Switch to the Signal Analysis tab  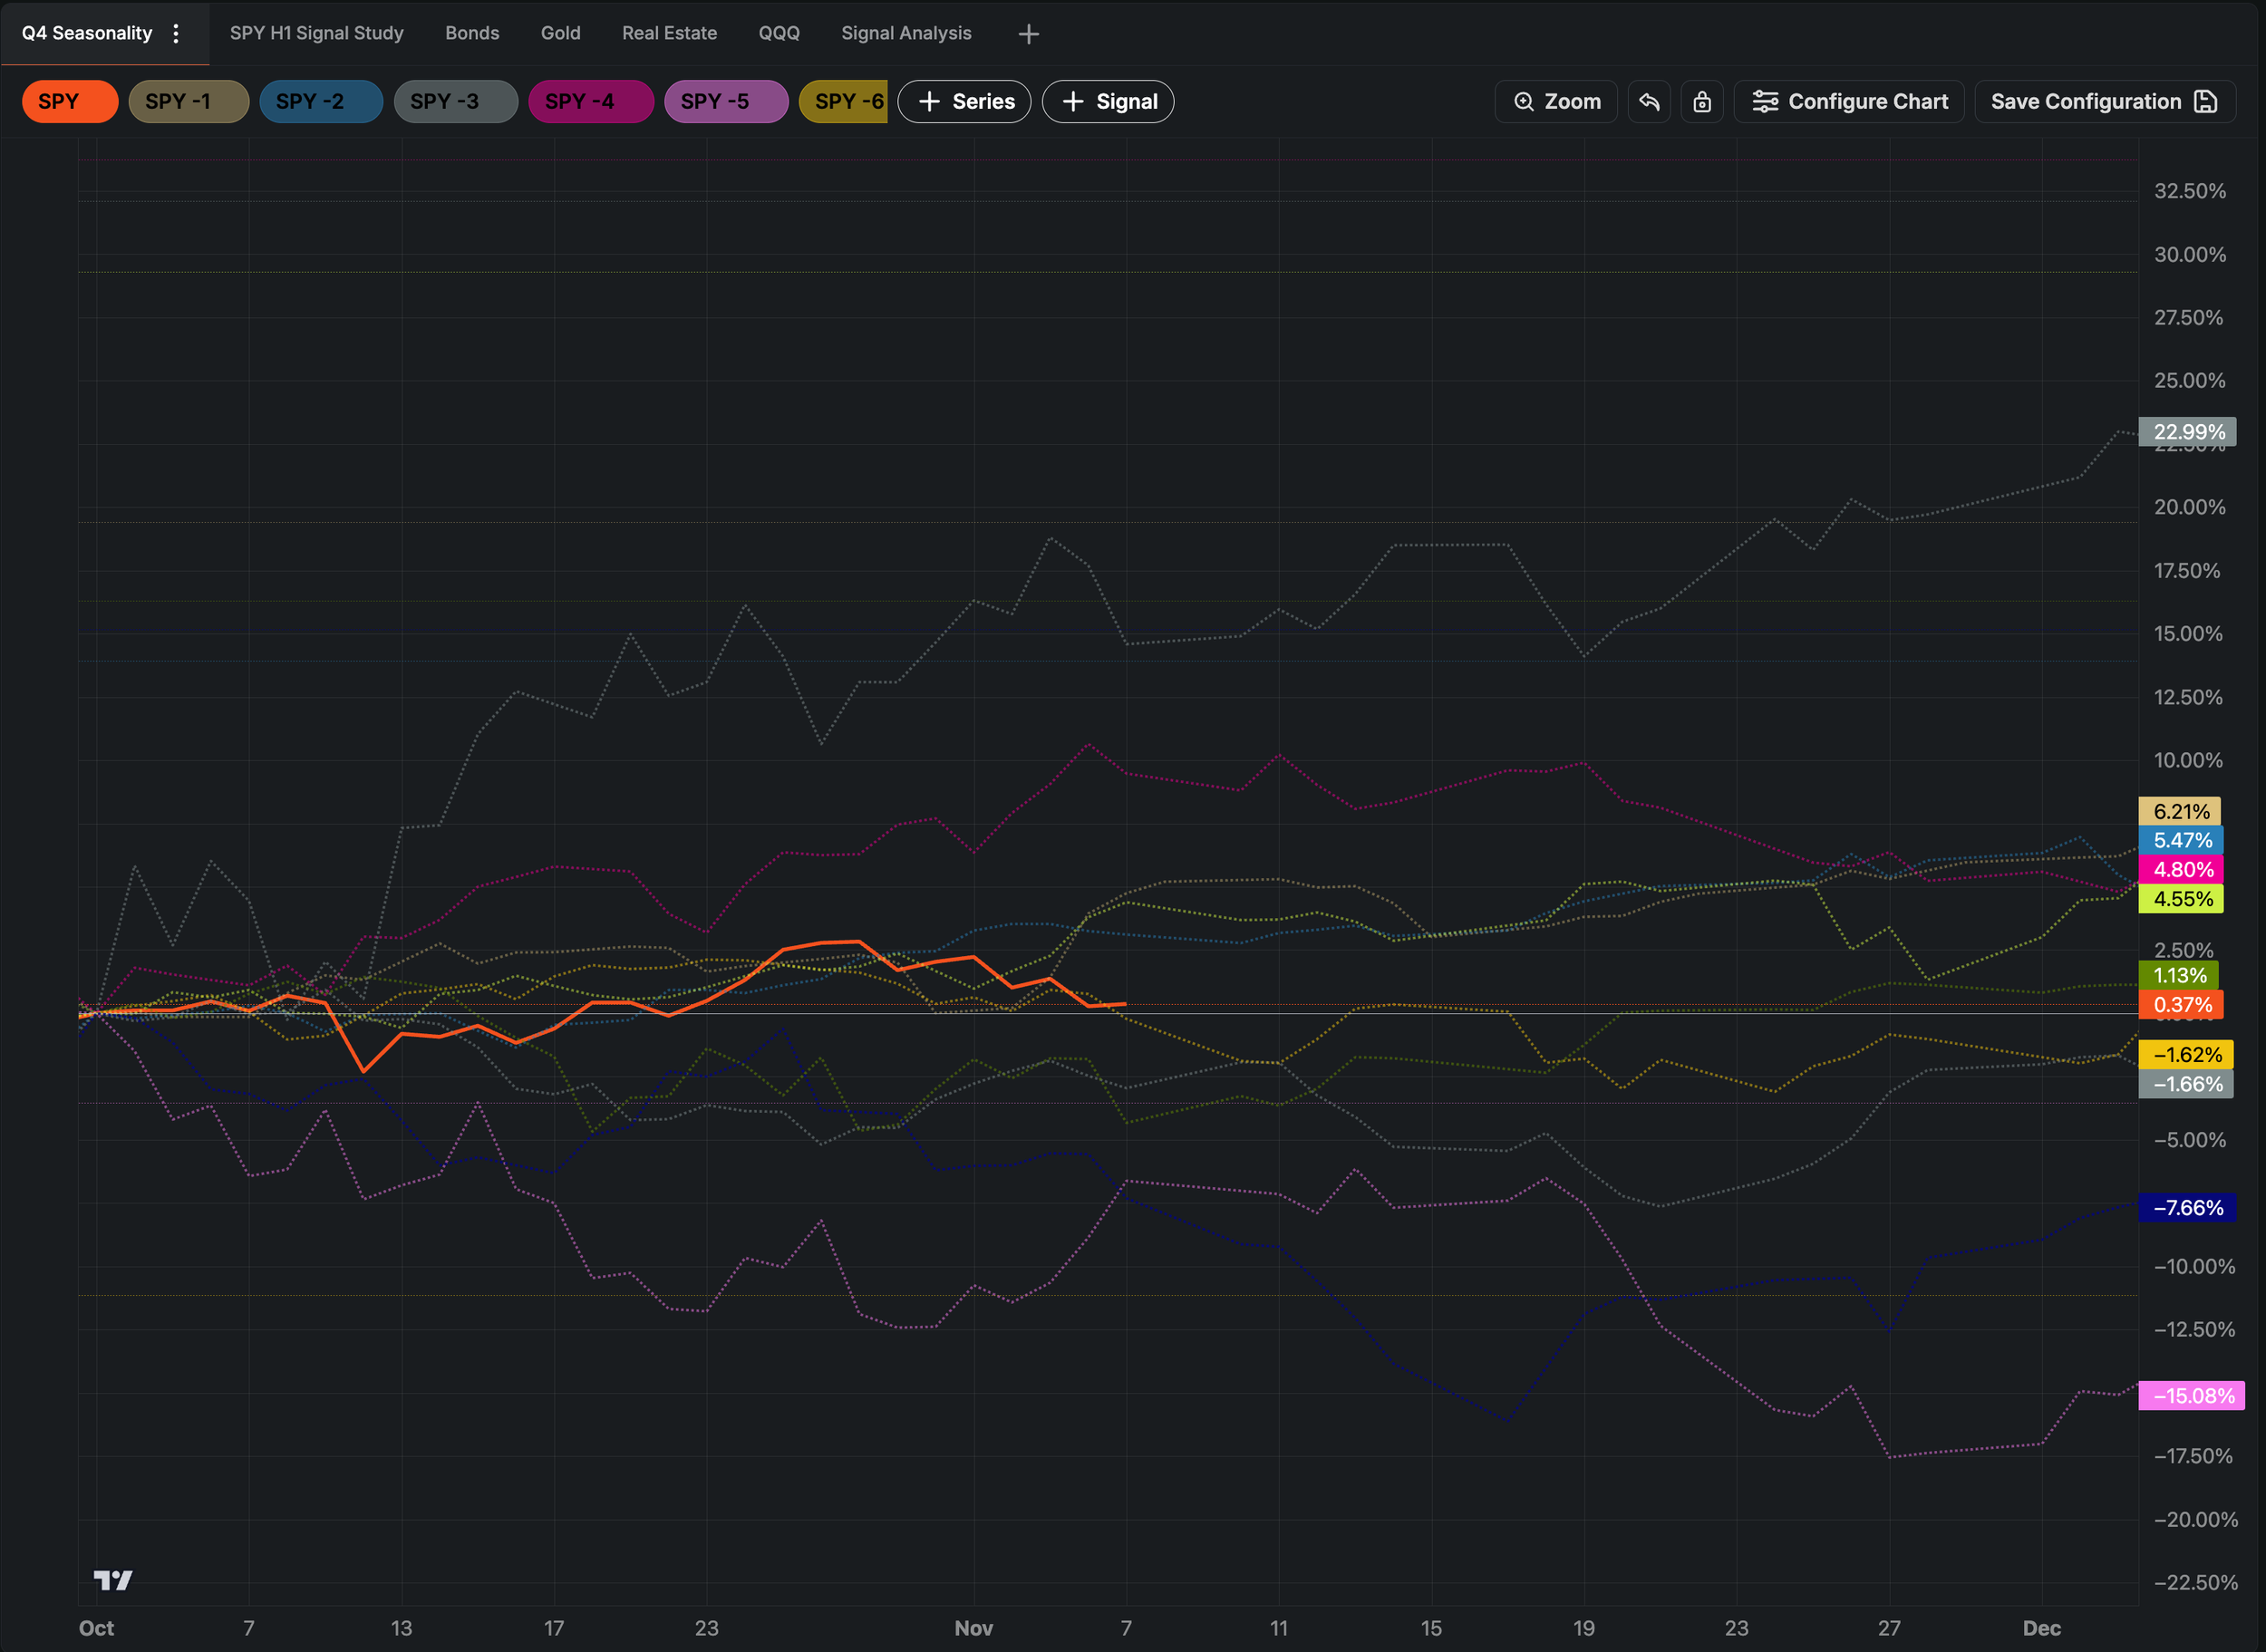point(905,33)
